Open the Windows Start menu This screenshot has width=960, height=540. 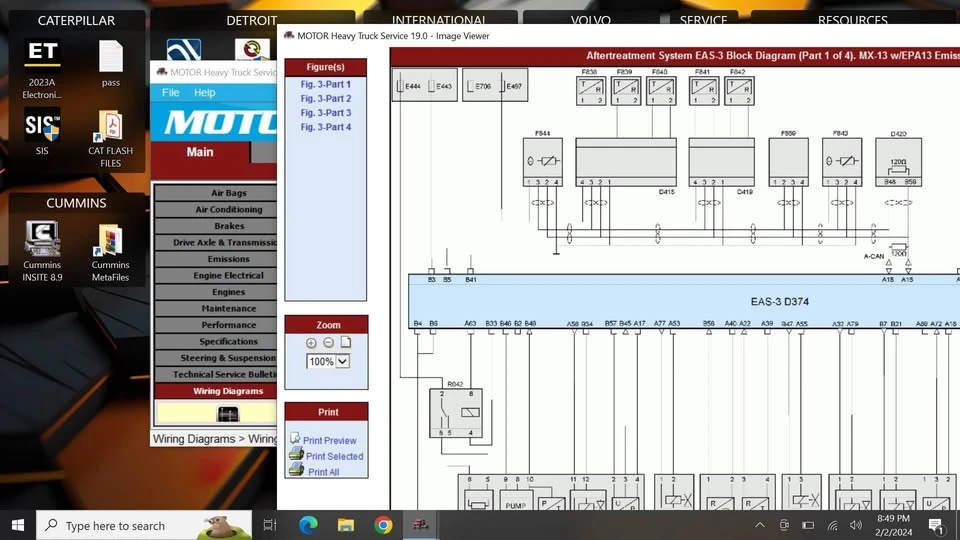pos(18,525)
